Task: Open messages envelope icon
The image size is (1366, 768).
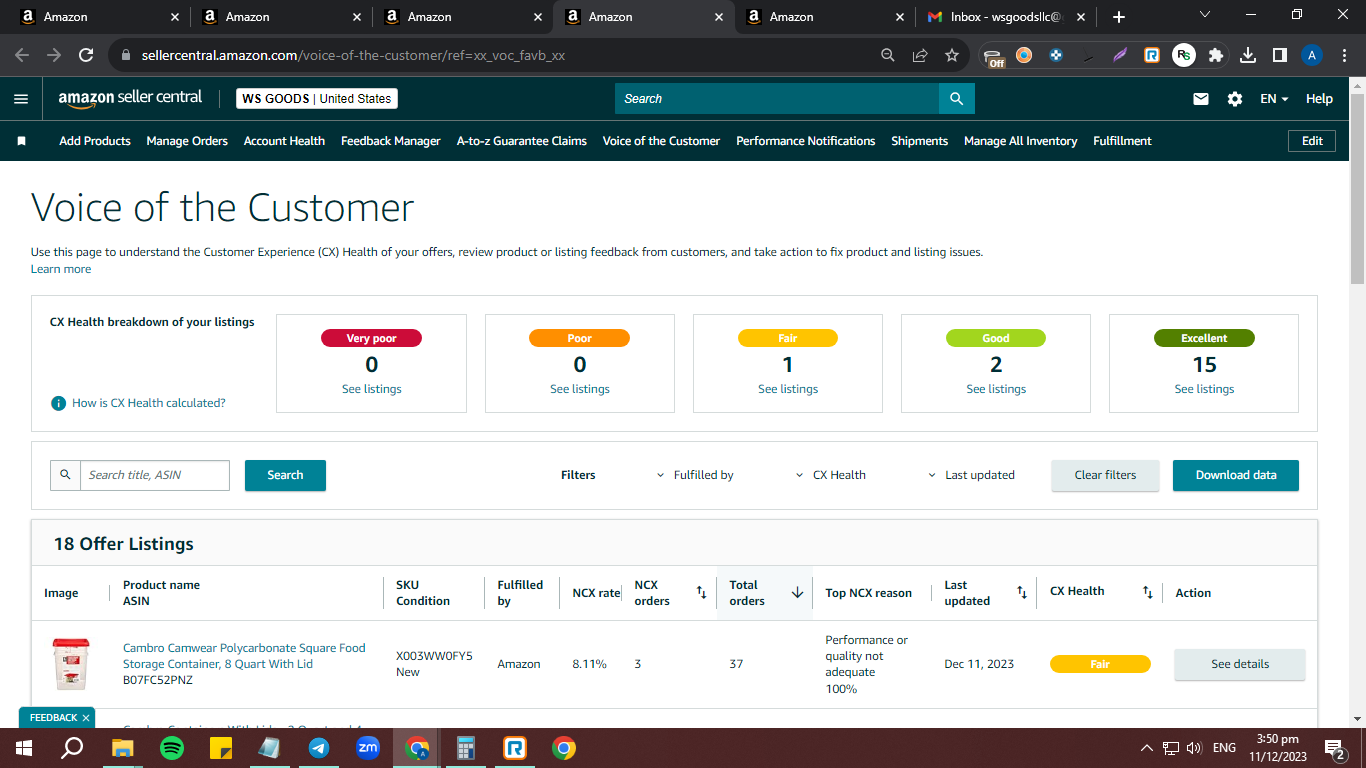Action: click(x=1201, y=99)
